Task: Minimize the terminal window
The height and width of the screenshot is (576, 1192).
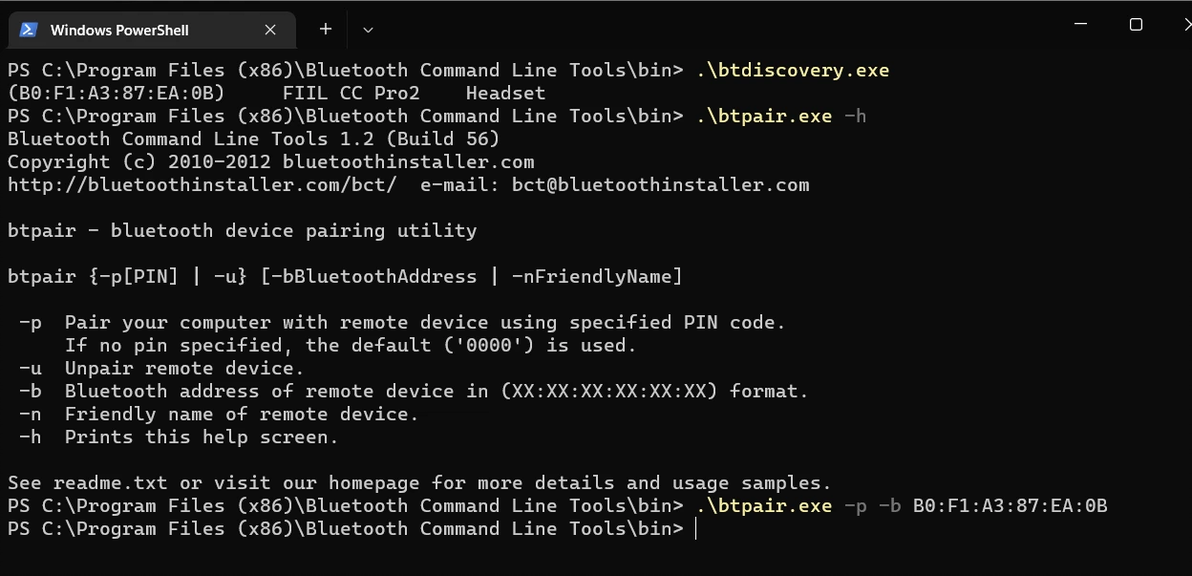Action: [1080, 24]
